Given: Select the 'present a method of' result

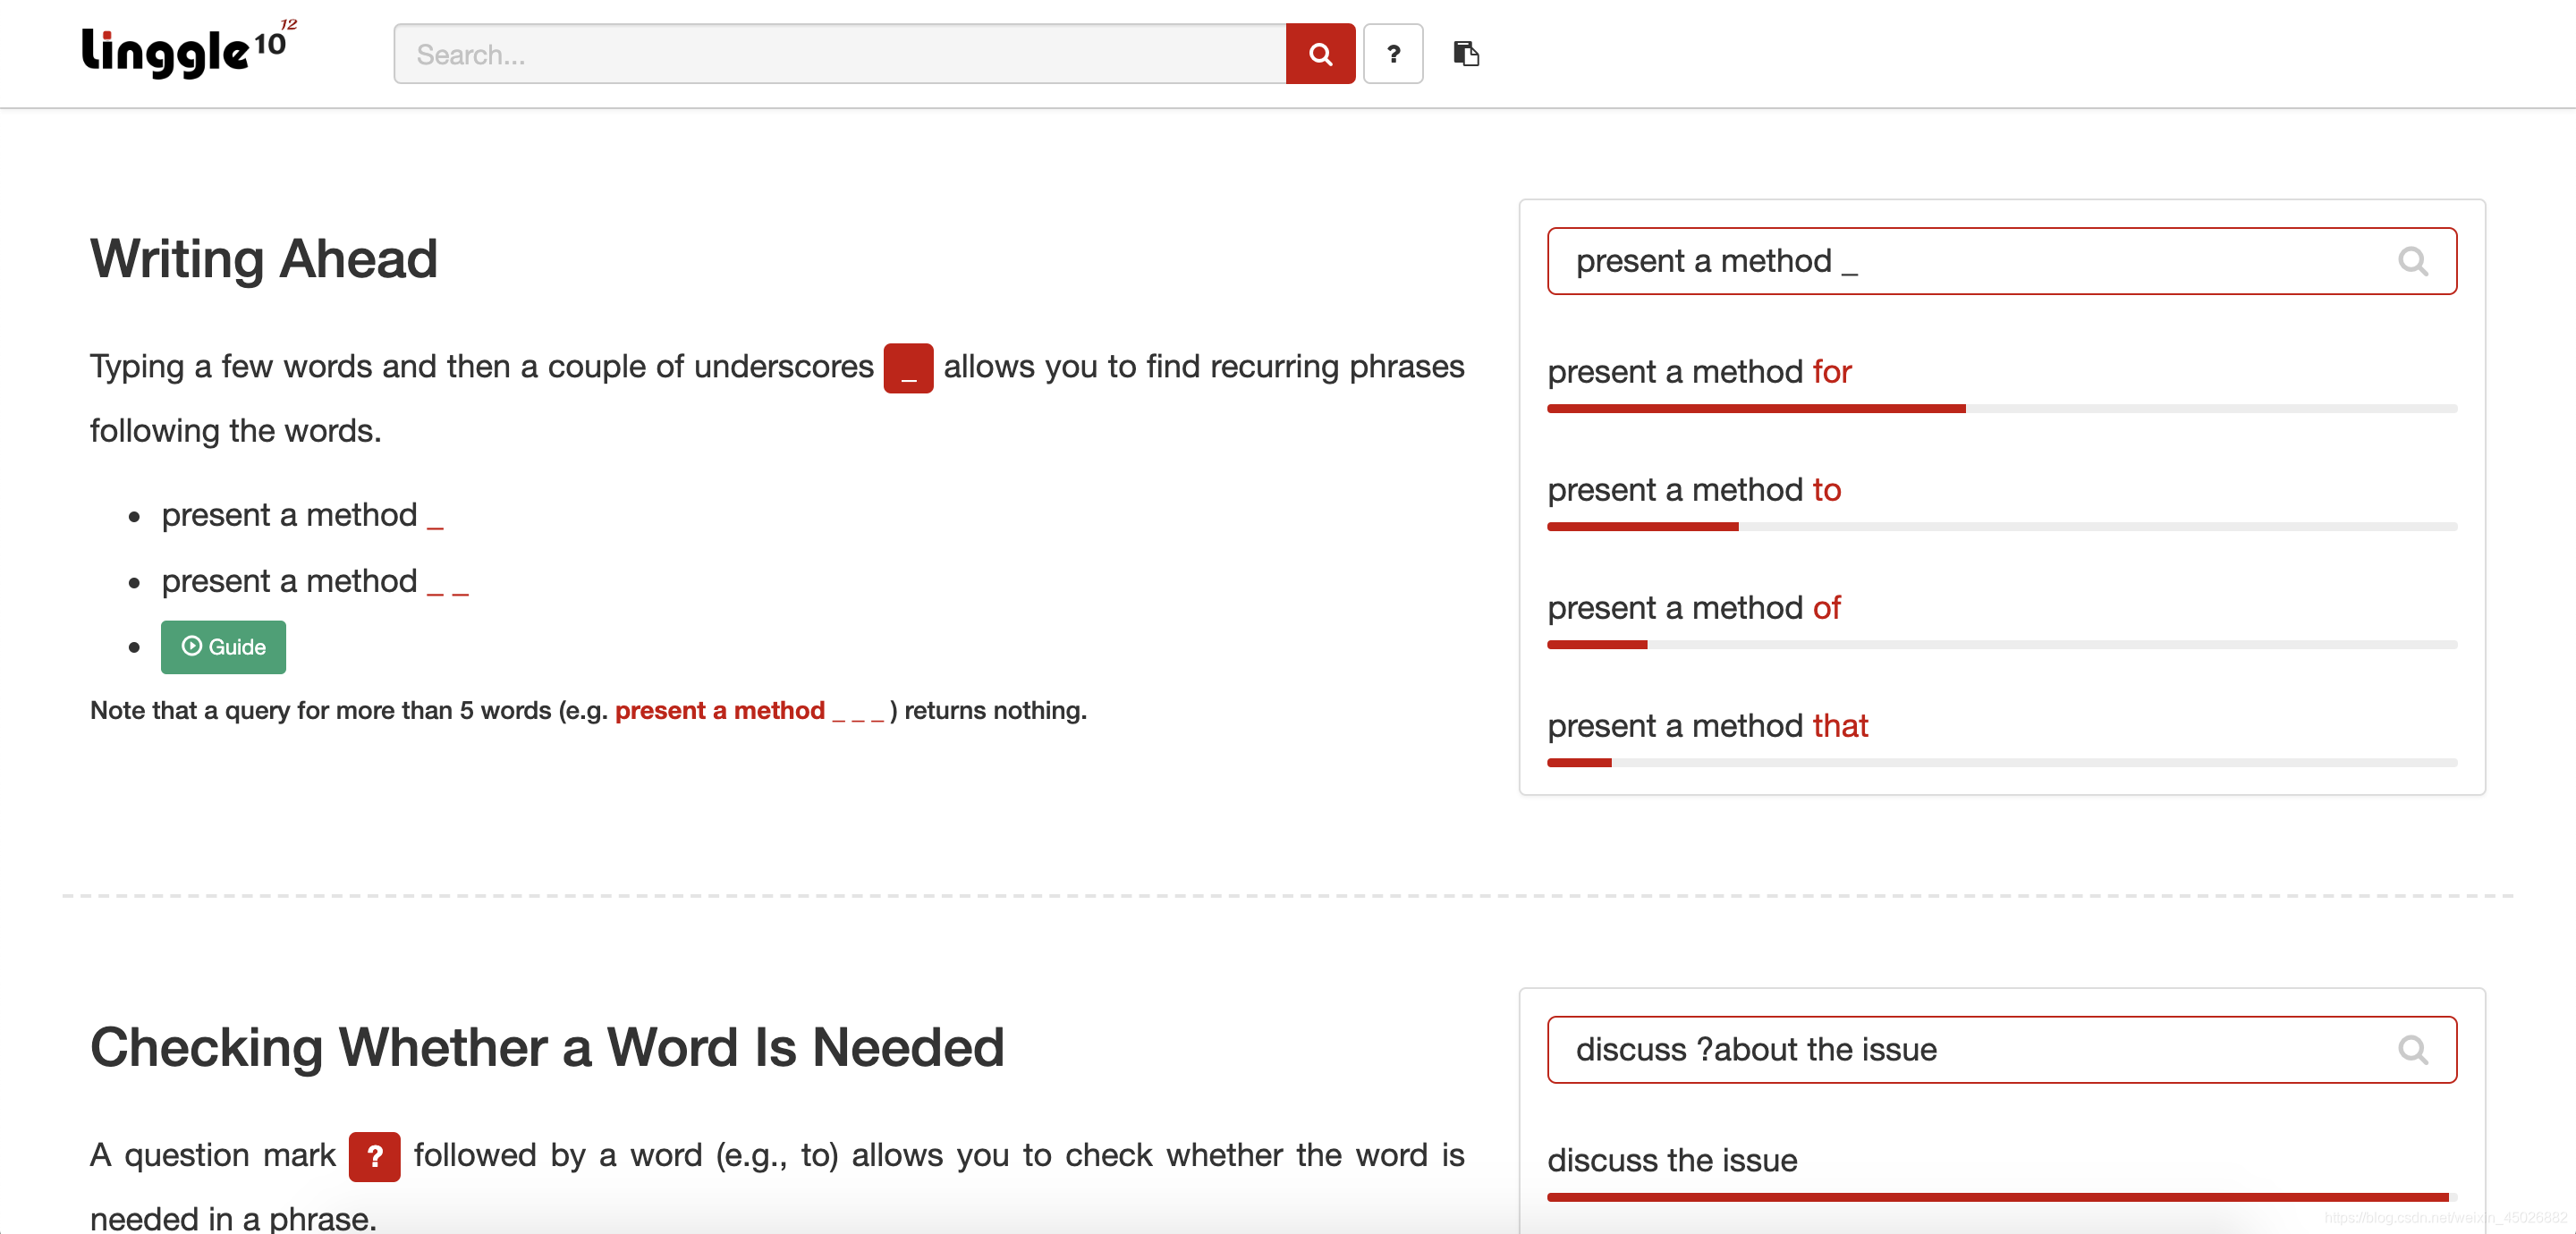Looking at the screenshot, I should point(1693,608).
